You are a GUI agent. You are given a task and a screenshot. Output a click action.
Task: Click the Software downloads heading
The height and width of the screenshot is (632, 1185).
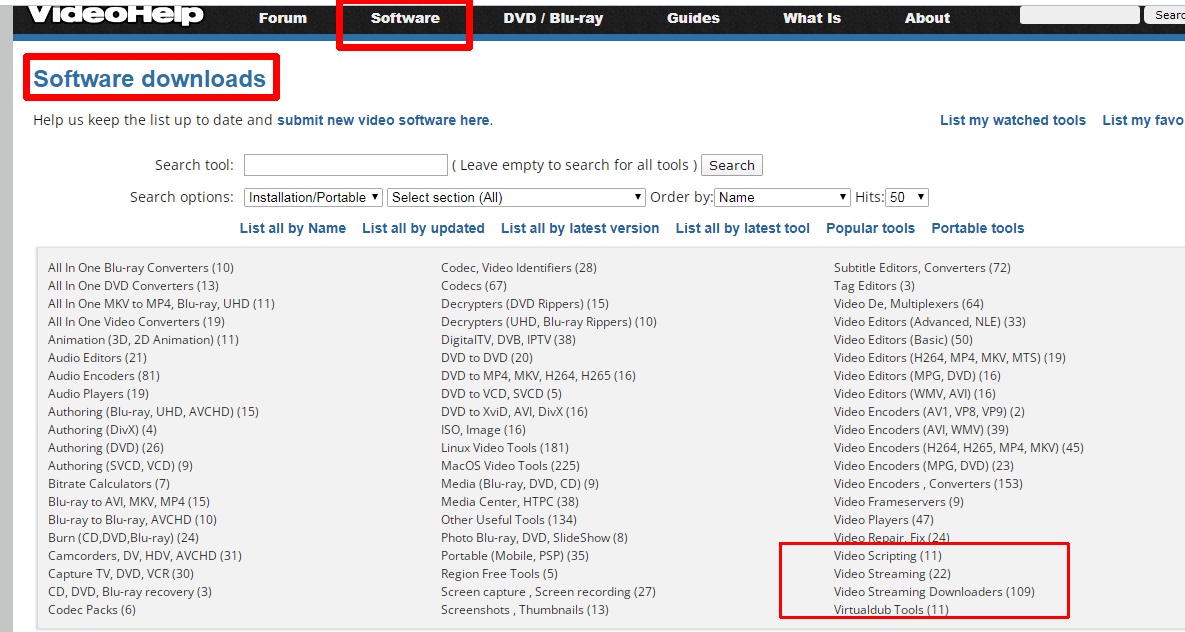150,79
